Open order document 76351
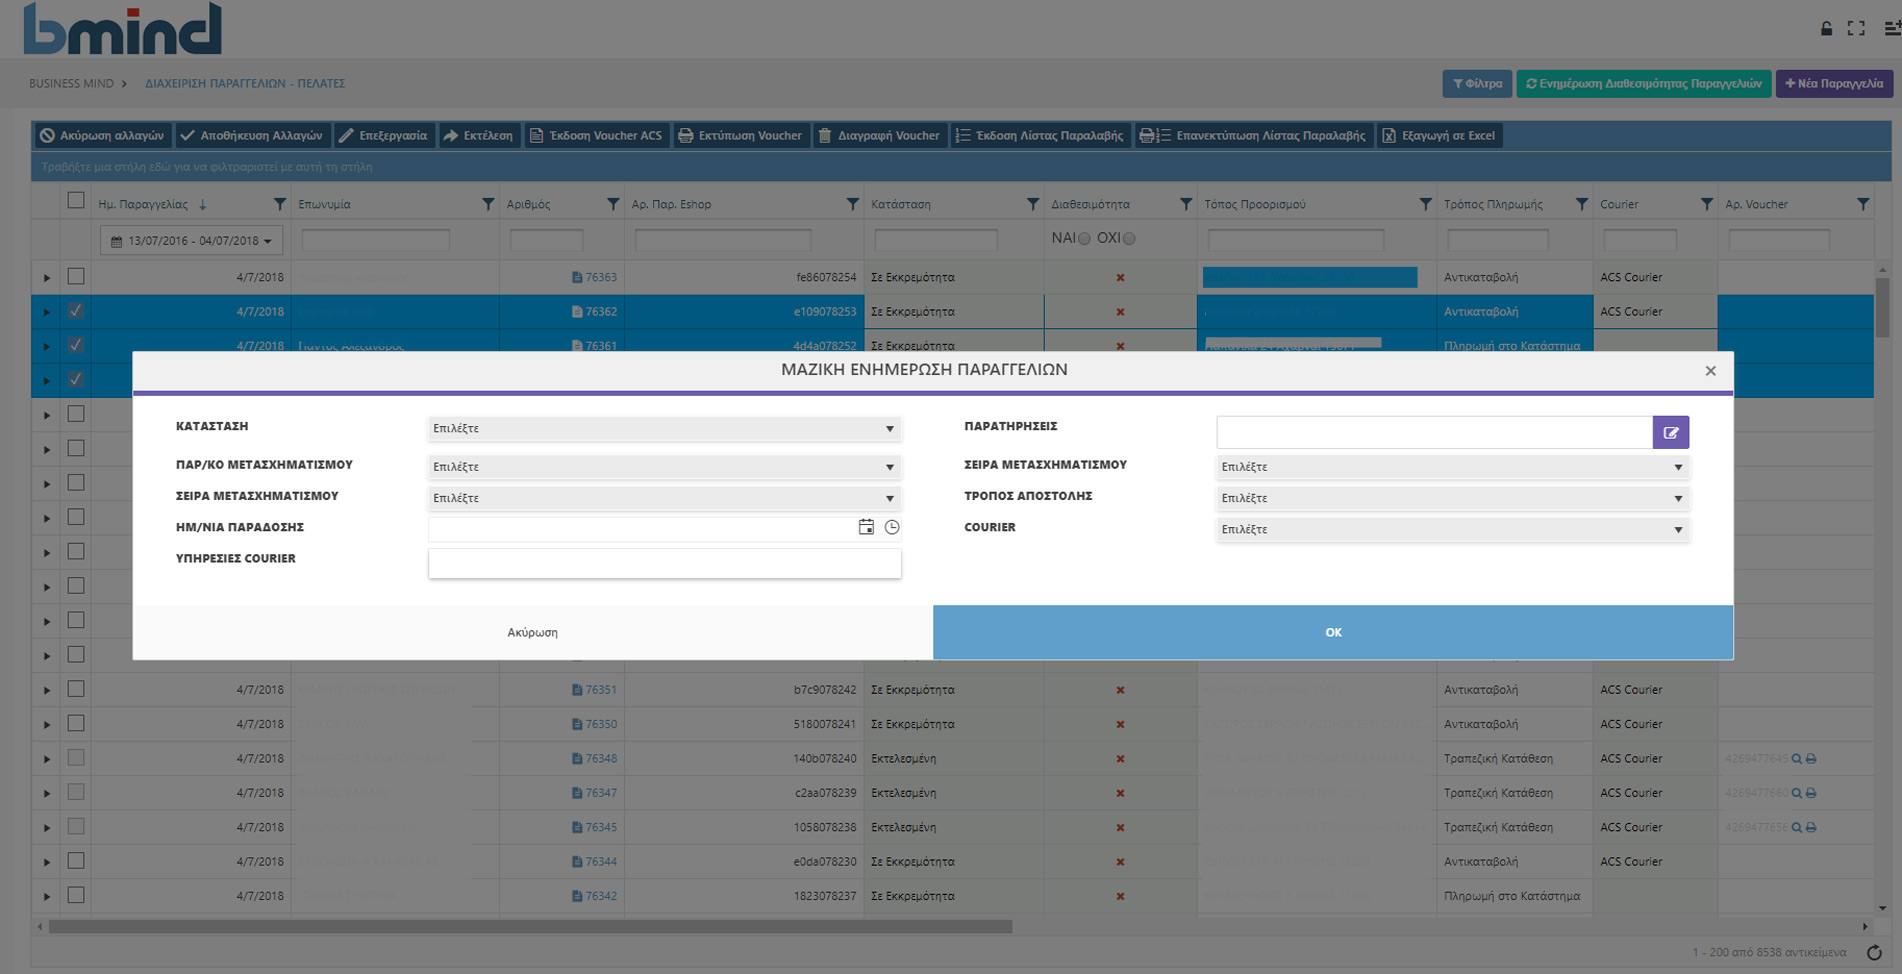The height and width of the screenshot is (974, 1902). [x=594, y=690]
